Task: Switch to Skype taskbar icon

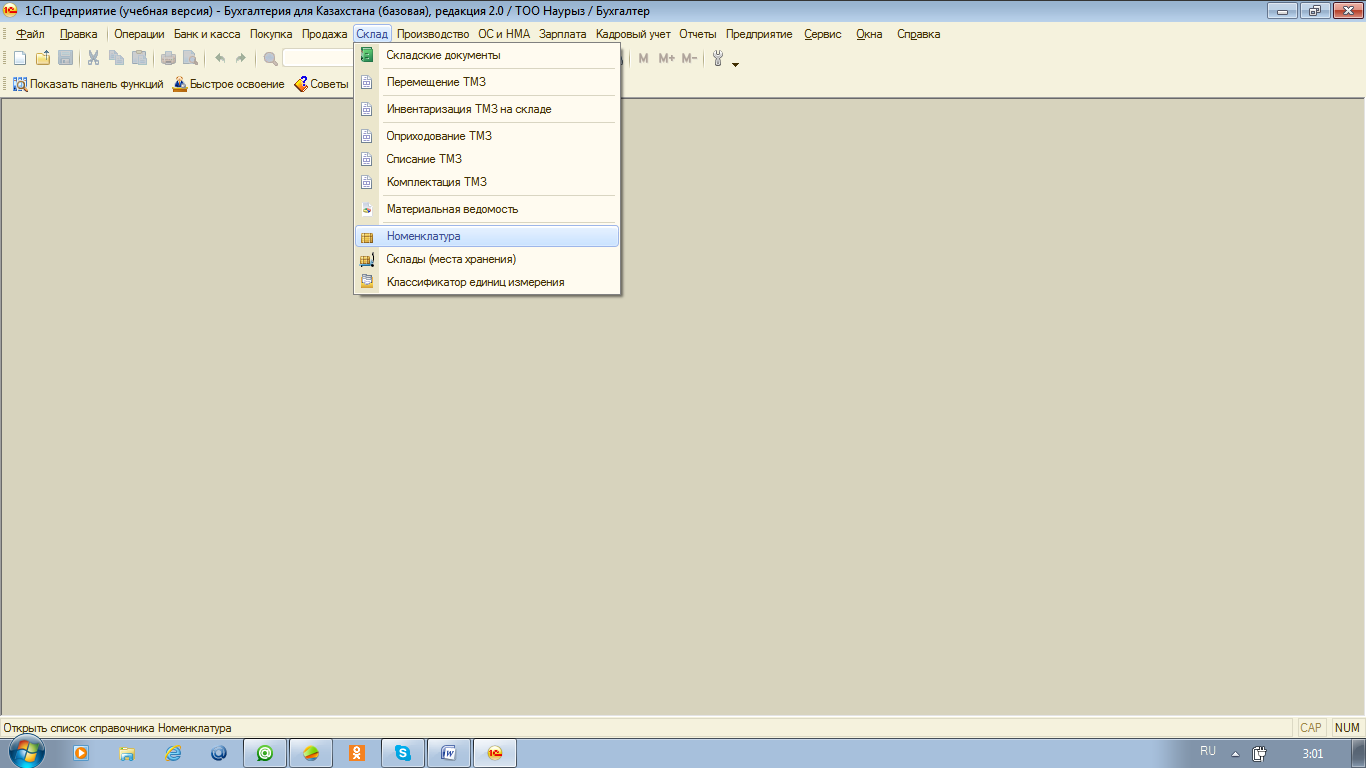Action: pos(403,753)
